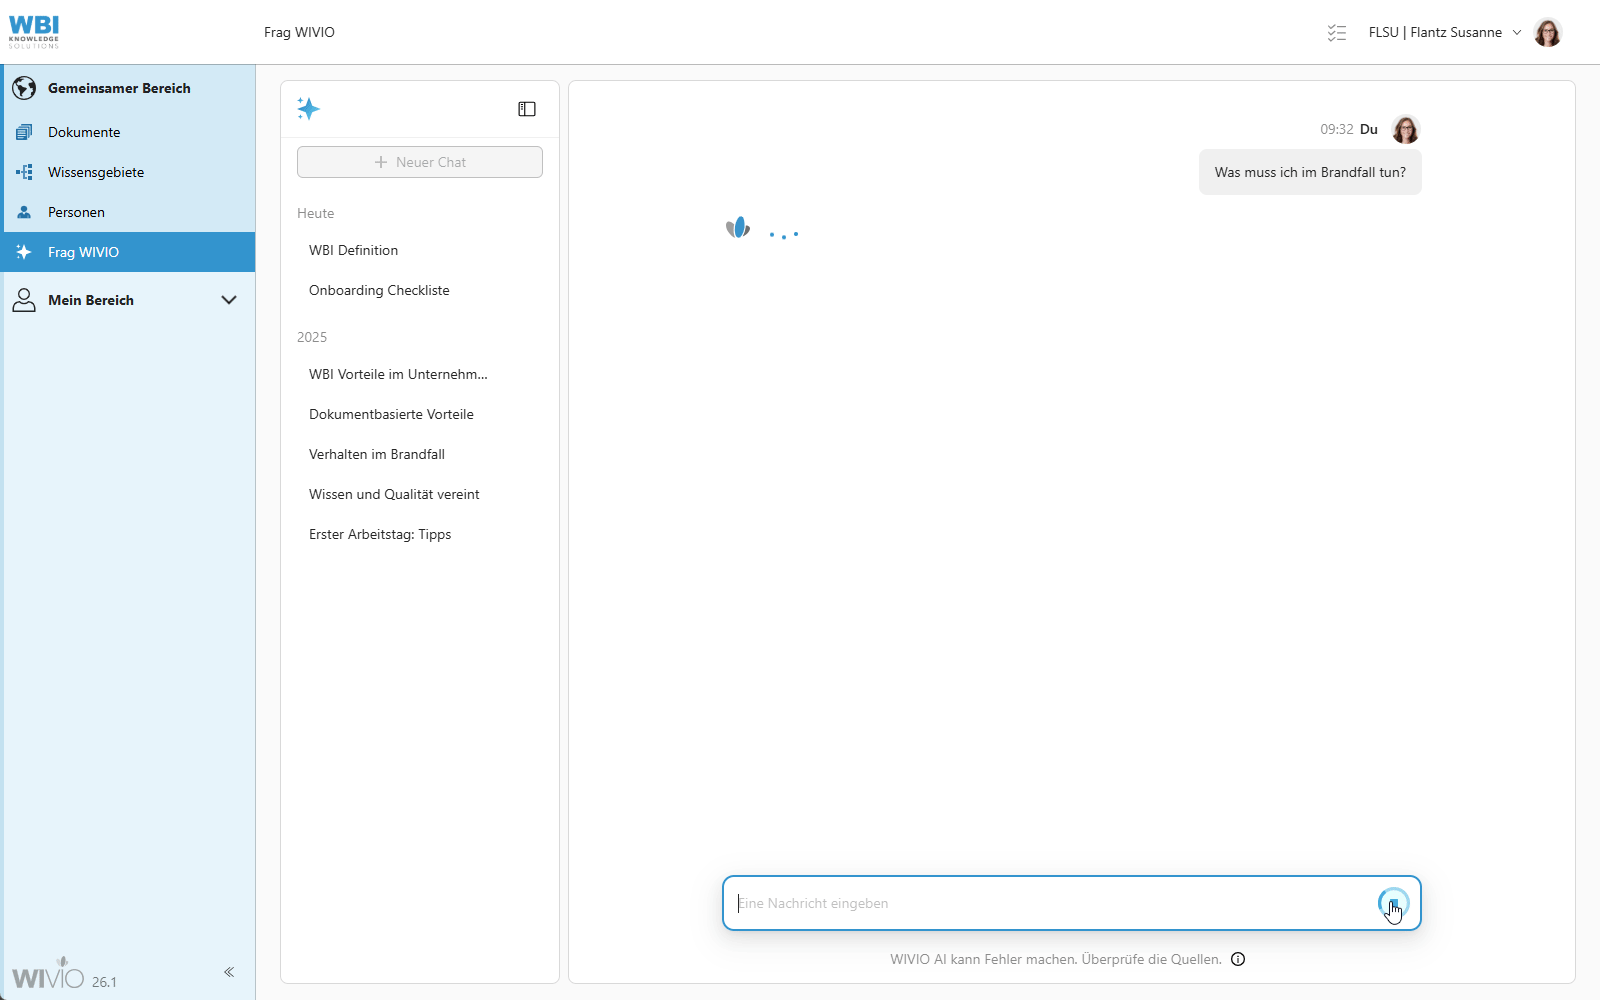This screenshot has width=1600, height=1000.
Task: Open the WBI Knowledge Solutions logo
Action: (34, 30)
